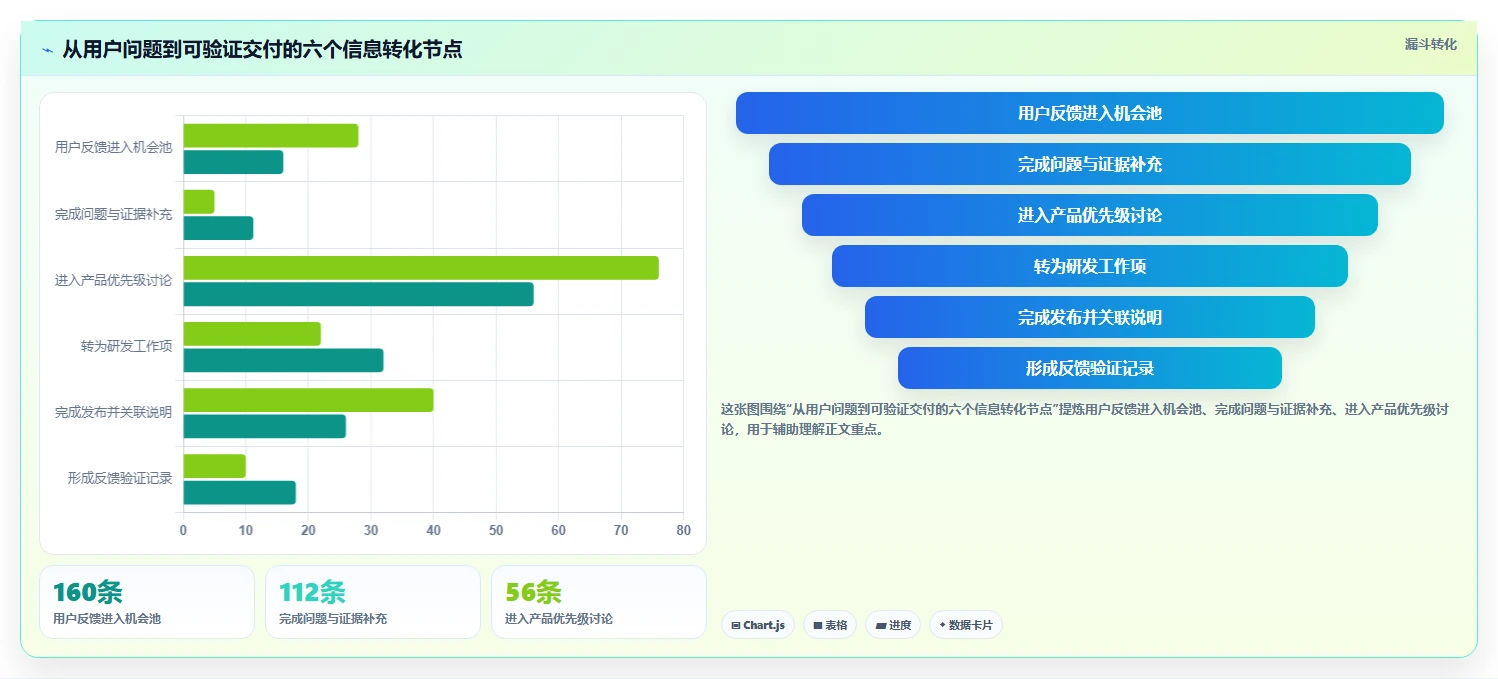Click the 完成问题与证据补充 funnel stage
Screen dimensions: 1498x679
[1090, 164]
